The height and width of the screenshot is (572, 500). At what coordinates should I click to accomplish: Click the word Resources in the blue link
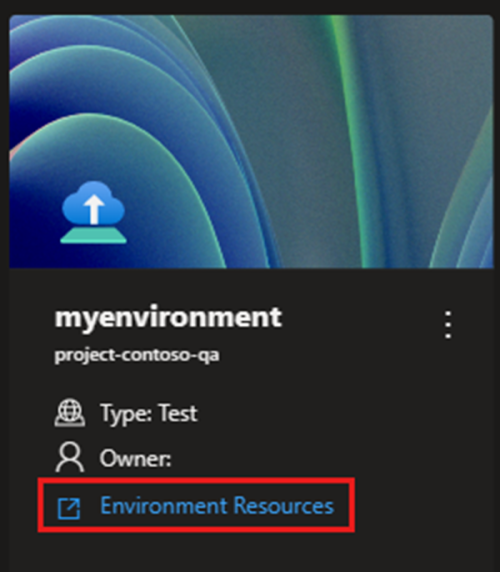[283, 506]
